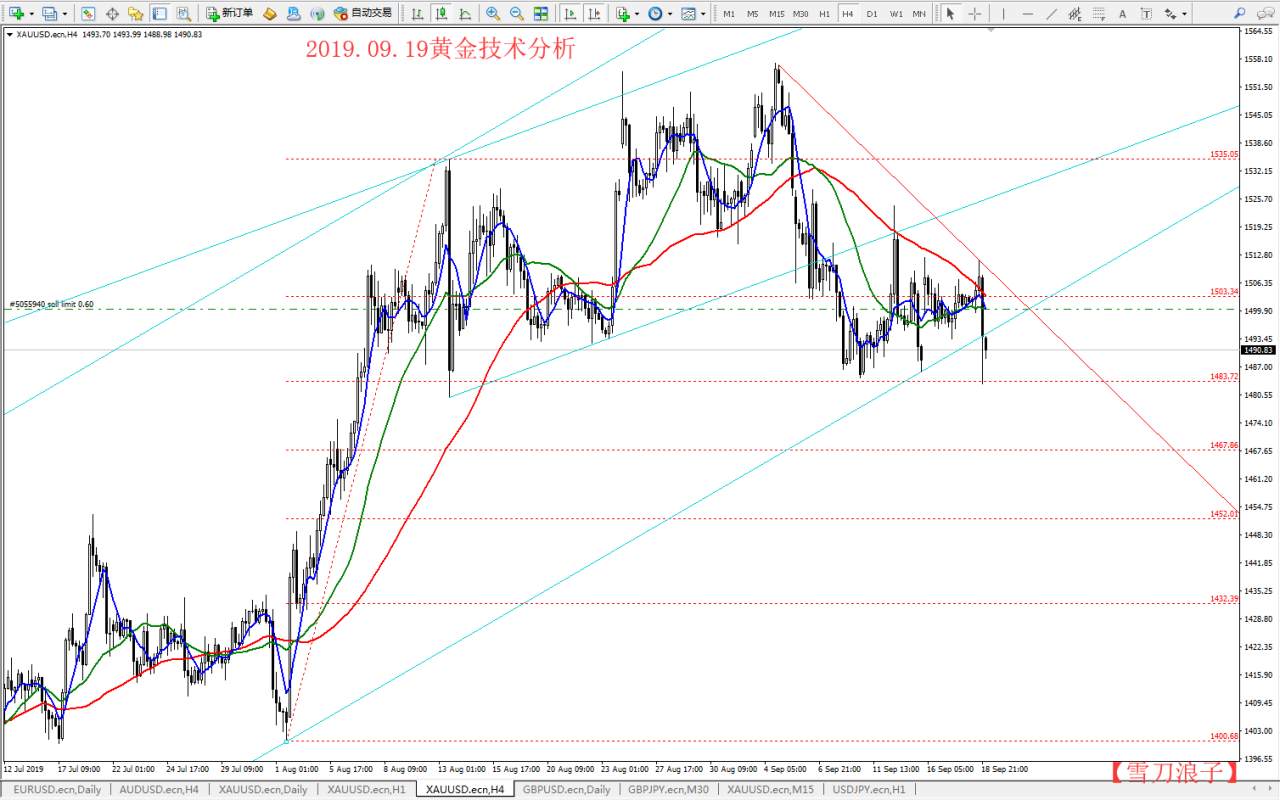Screen dimensions: 1280x800
Task: Click the 1483.72 Fibonacci level label
Action: (1224, 377)
